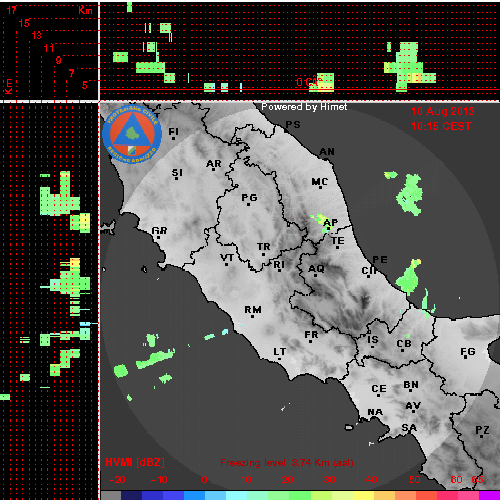Click the PS city label on the map
The height and width of the screenshot is (500, 500).
293,125
